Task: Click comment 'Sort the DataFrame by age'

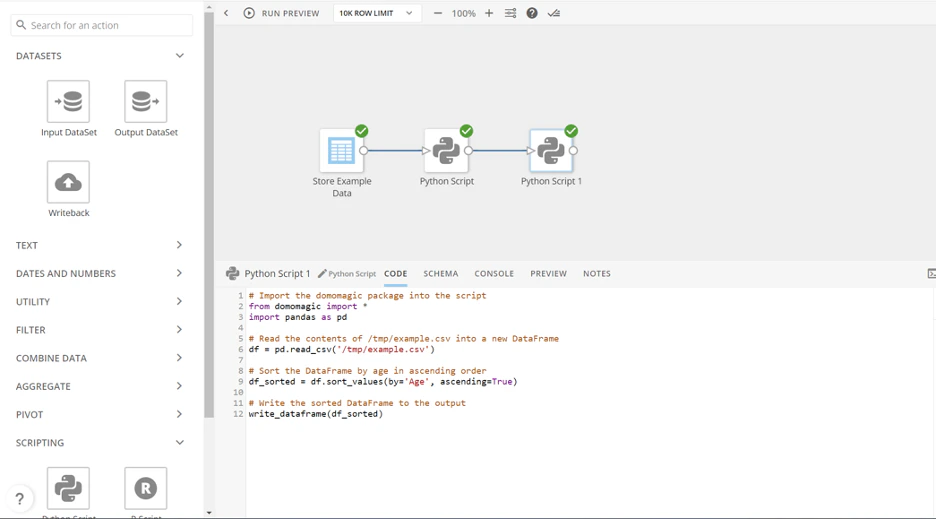Action: tap(367, 371)
